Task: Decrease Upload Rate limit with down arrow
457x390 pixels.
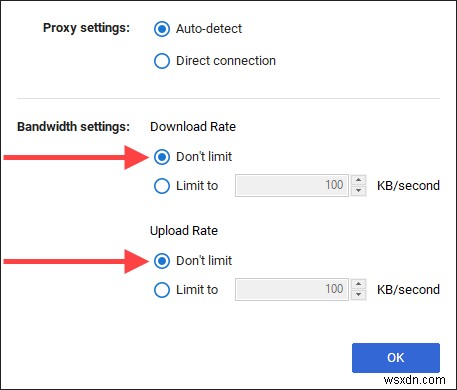Action: (358, 295)
